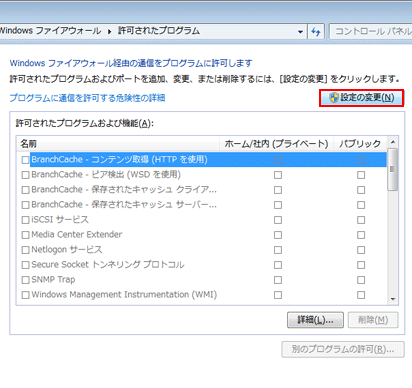
Task: Click パブリック column header
Action: point(360,144)
